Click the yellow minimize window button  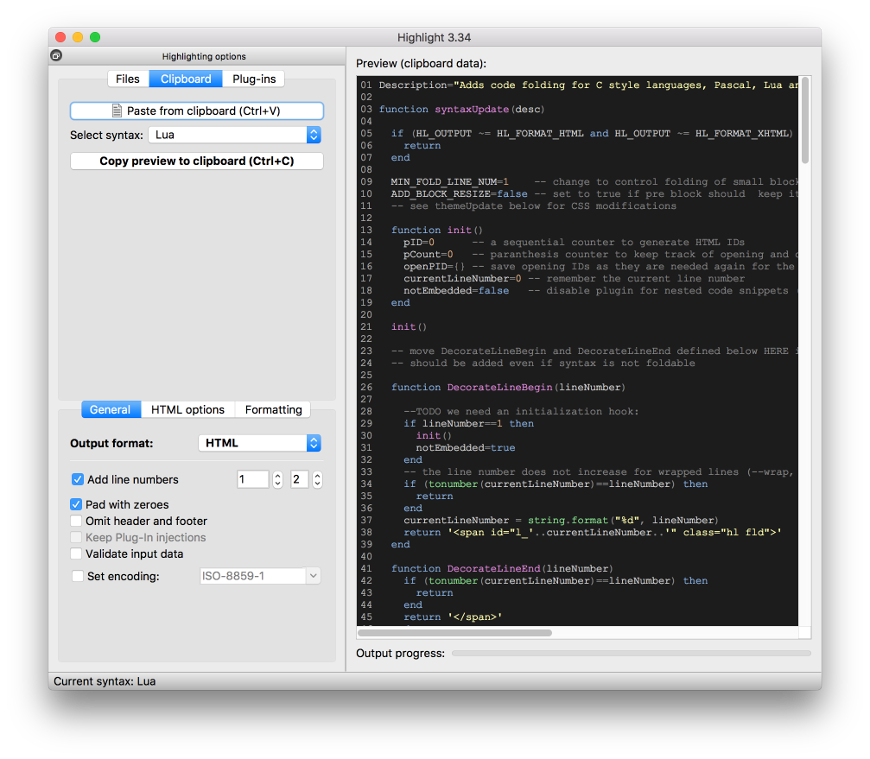coord(78,37)
